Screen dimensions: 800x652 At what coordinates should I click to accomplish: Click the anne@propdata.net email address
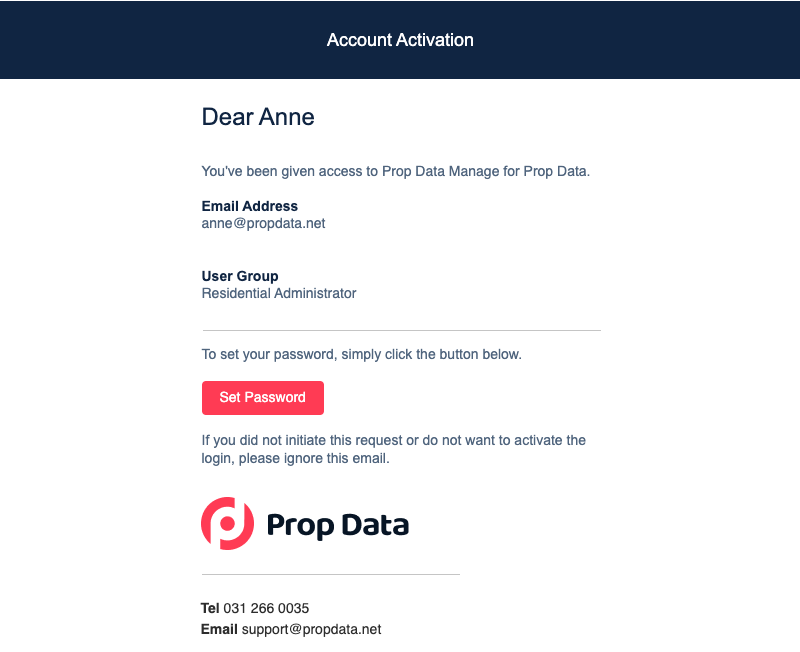(x=263, y=224)
